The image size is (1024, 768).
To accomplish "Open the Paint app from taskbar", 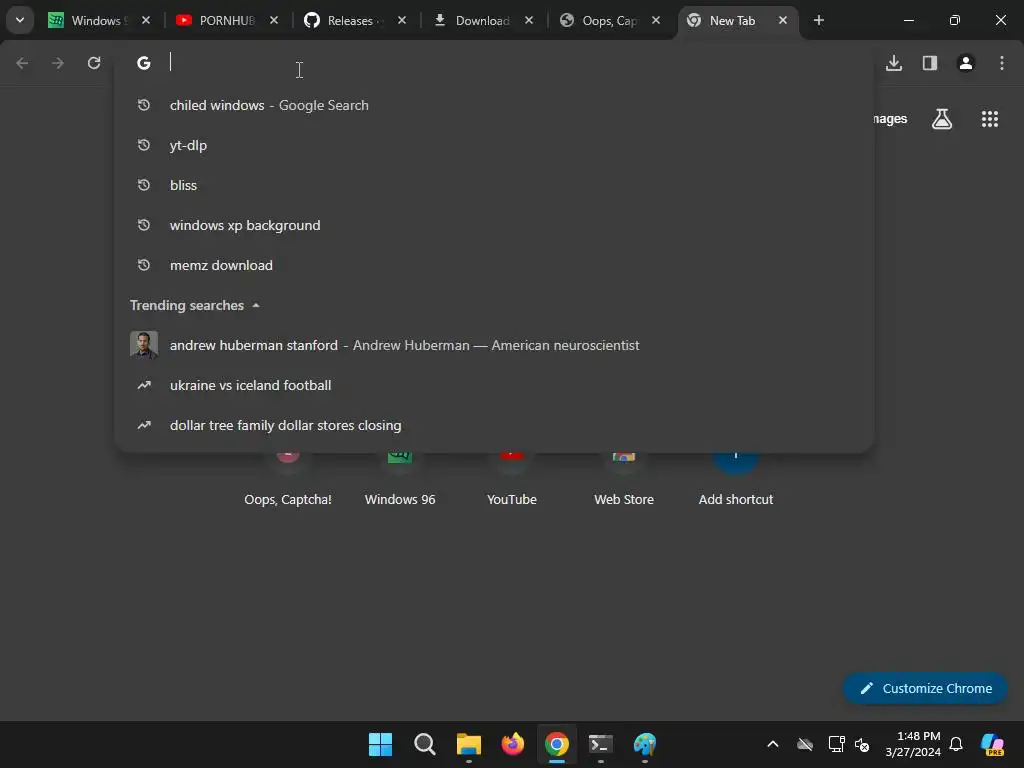I will point(645,744).
